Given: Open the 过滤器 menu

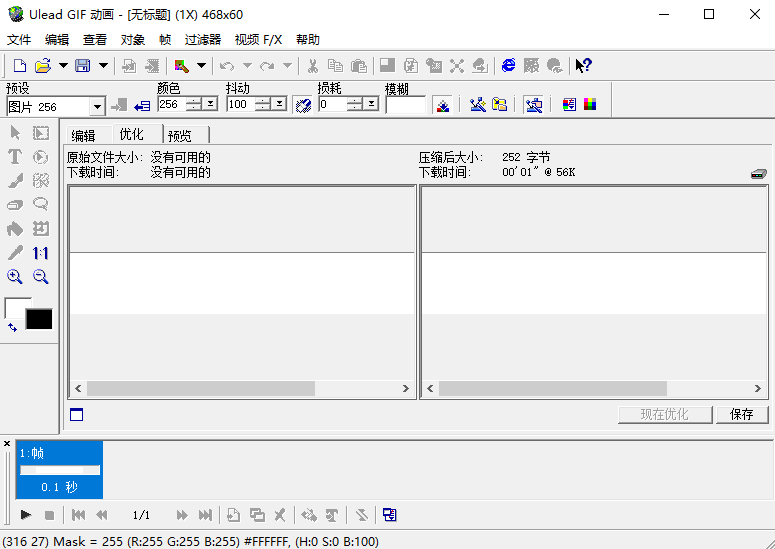Looking at the screenshot, I should pyautogui.click(x=203, y=40).
